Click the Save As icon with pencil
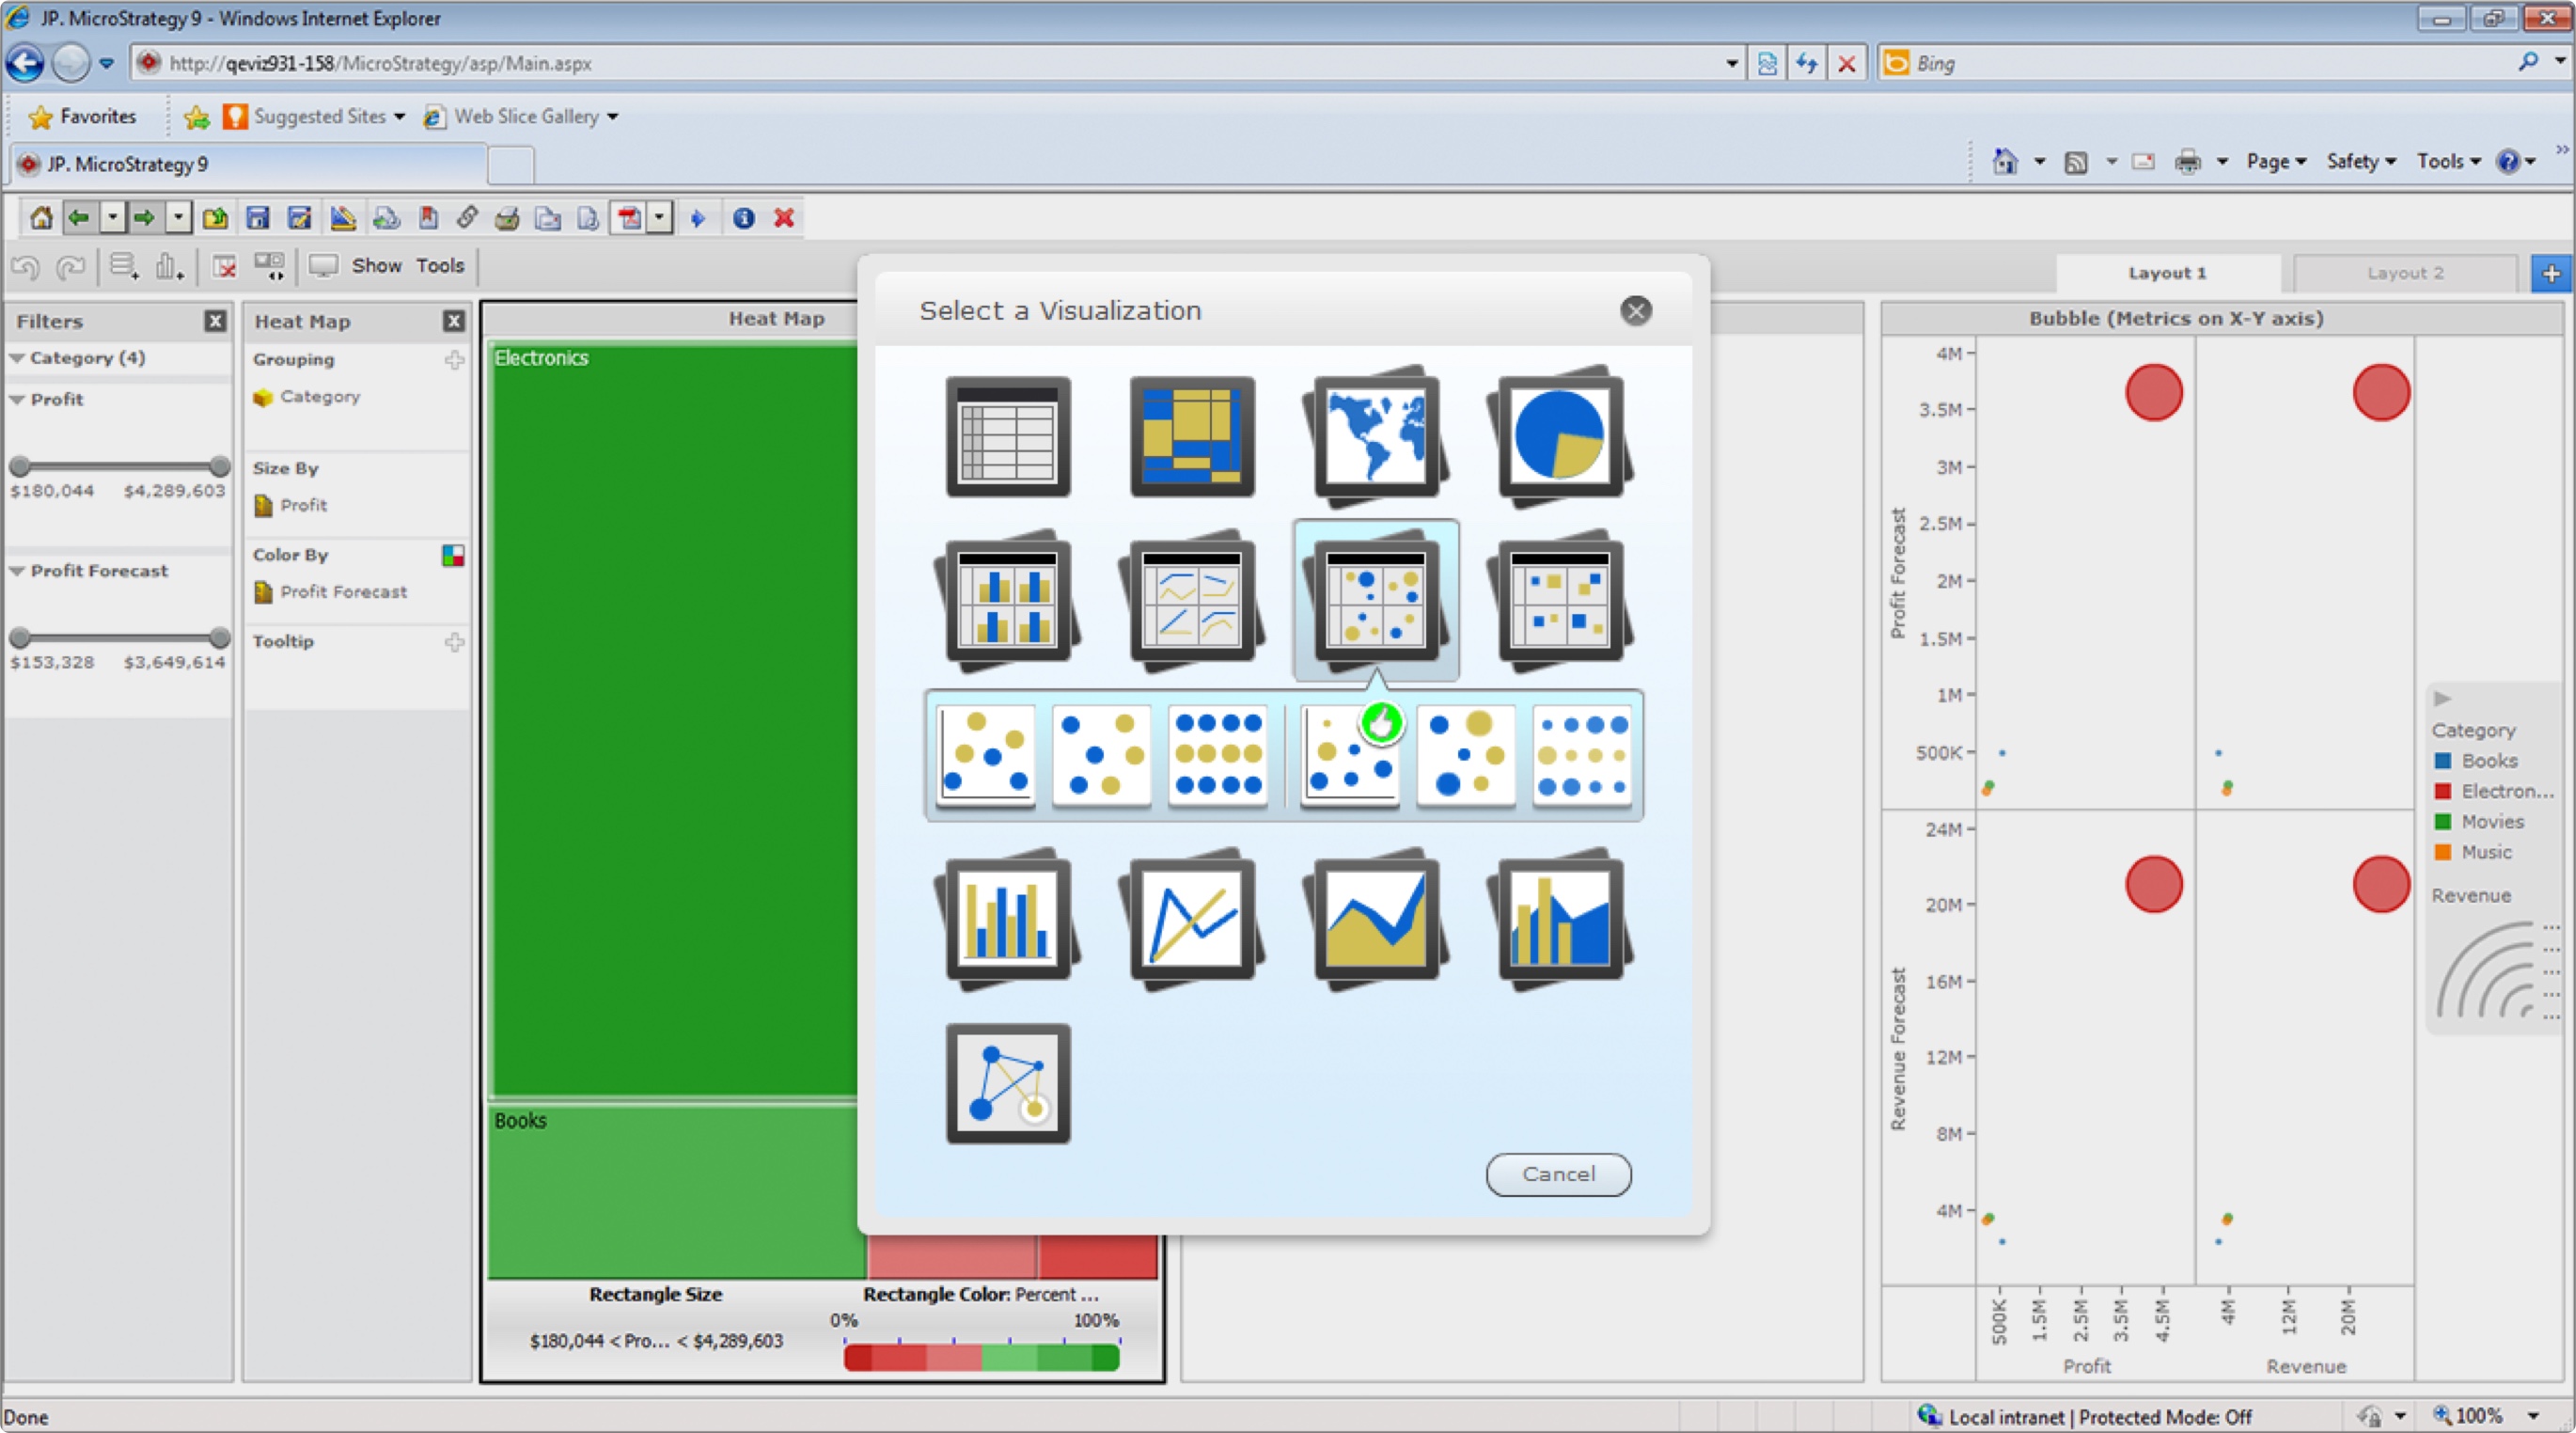The image size is (2576, 1433). (x=299, y=217)
